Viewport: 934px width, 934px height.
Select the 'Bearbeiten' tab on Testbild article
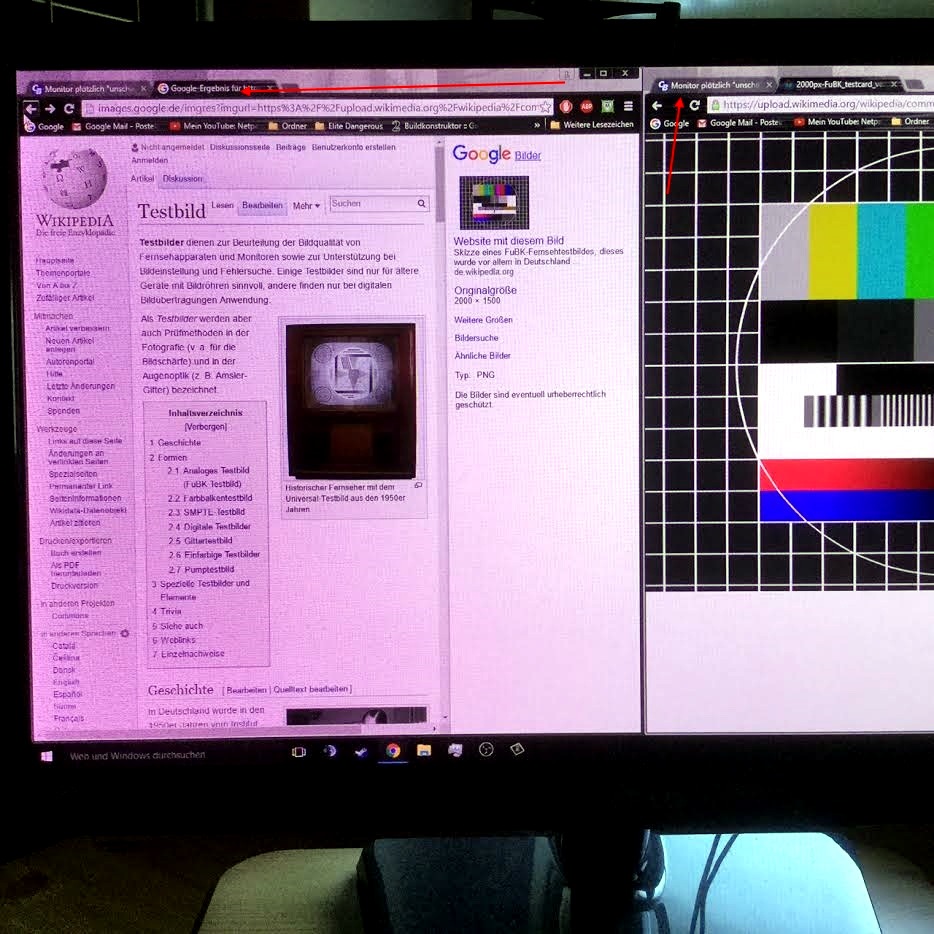262,205
